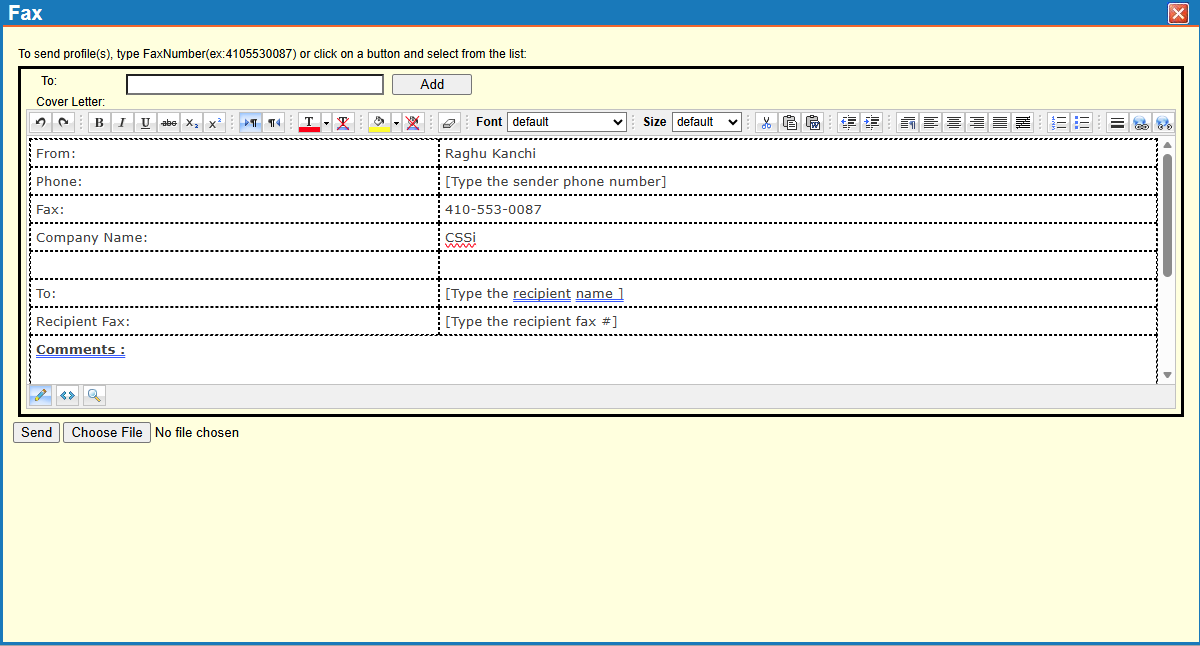Click the cover letter vertical scrollbar thumb
The image size is (1200, 646).
click(x=1167, y=215)
